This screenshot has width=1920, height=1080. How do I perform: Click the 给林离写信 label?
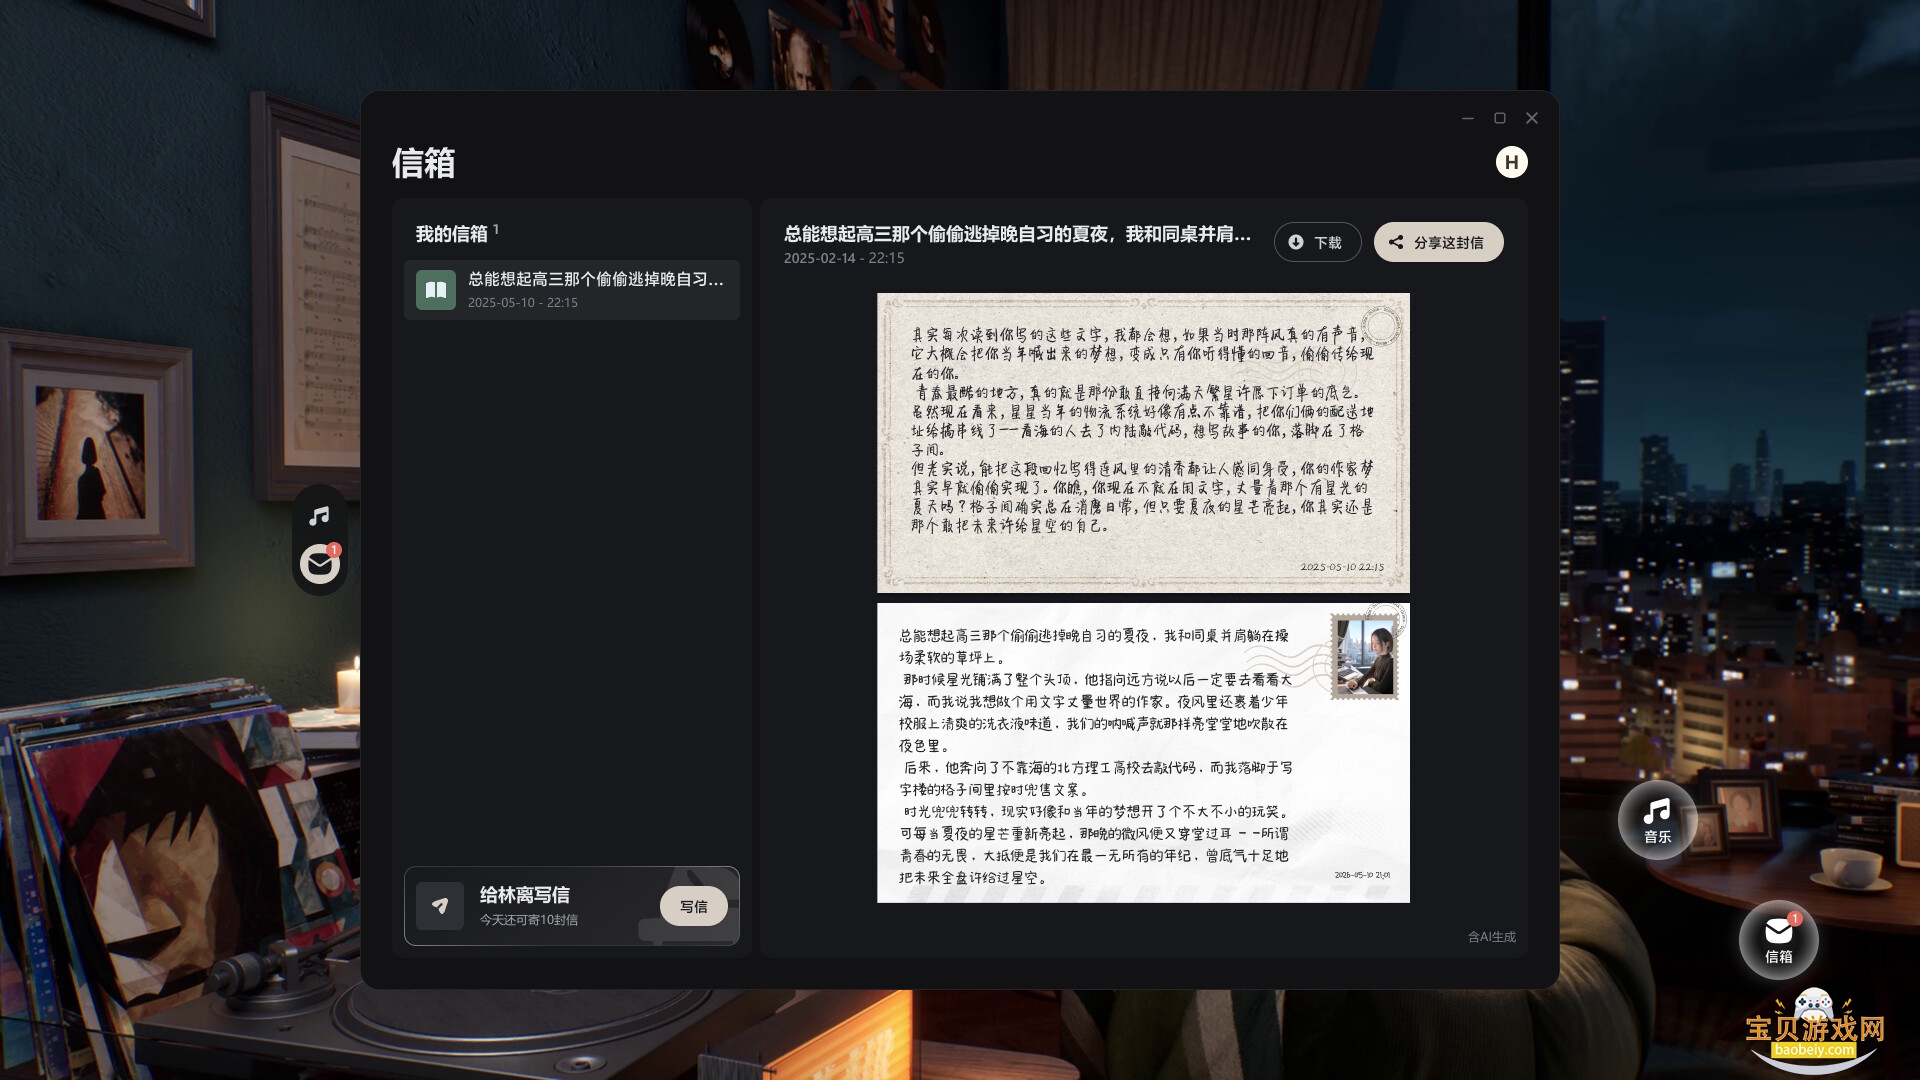pos(524,895)
